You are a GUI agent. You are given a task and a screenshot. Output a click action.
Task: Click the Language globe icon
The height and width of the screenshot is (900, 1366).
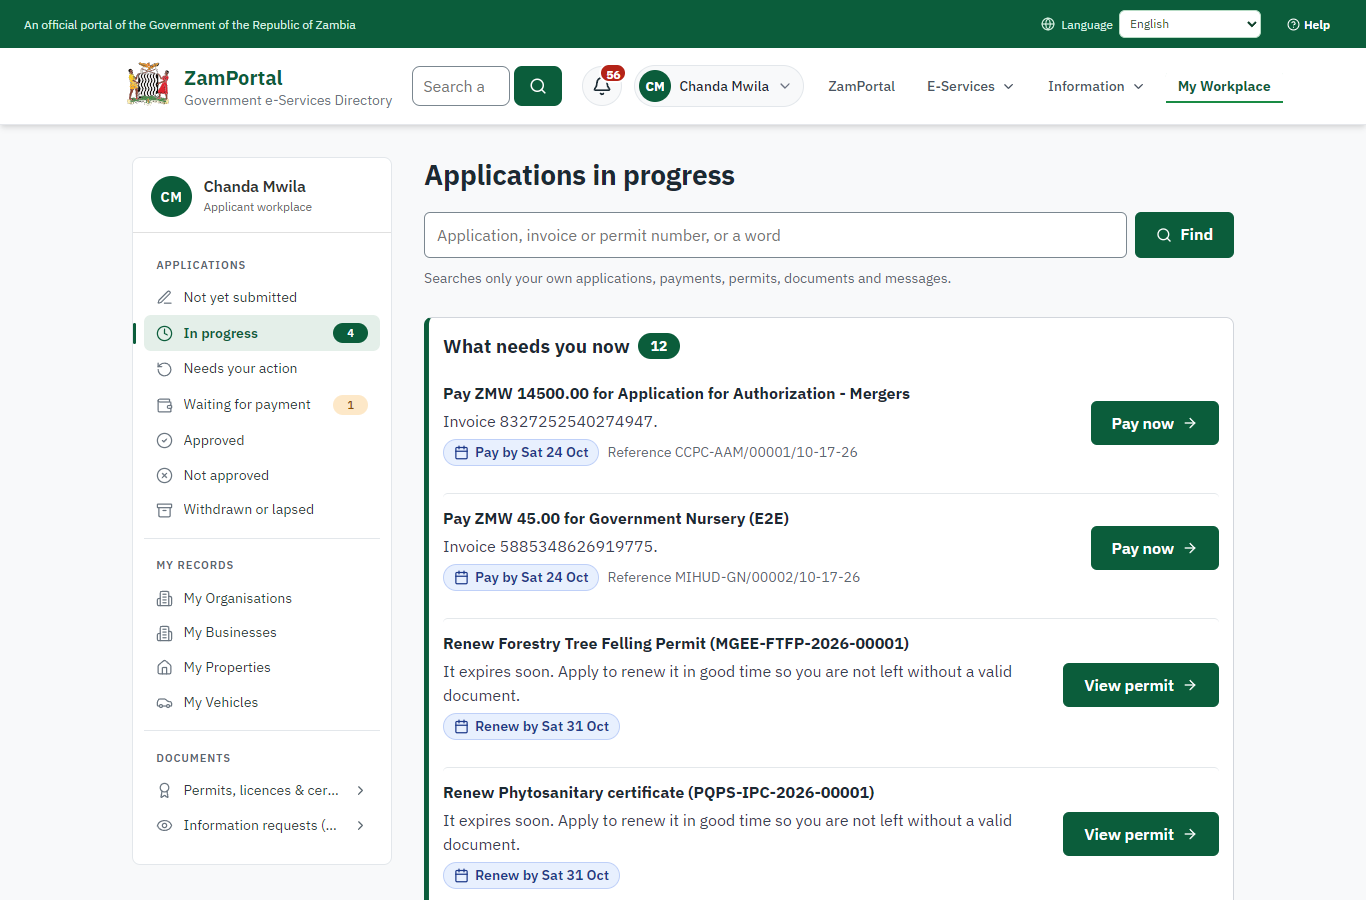1048,24
